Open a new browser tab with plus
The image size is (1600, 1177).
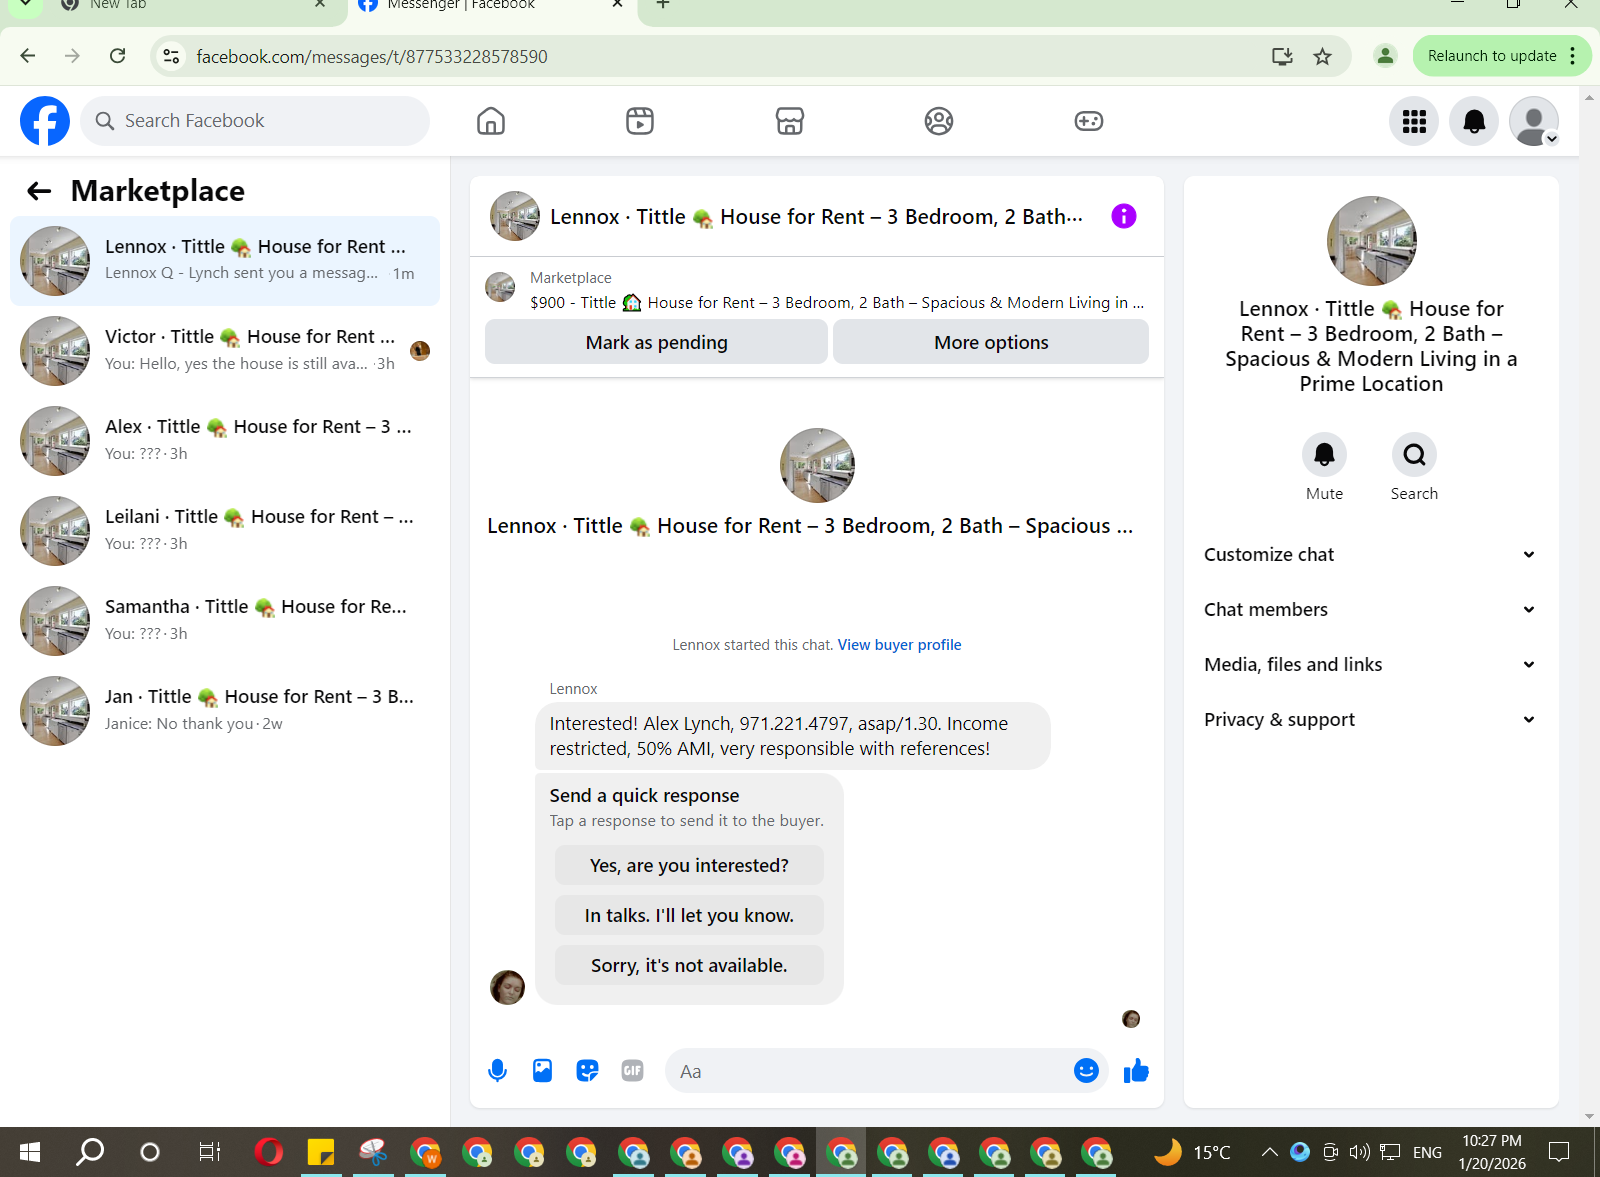tap(662, 5)
